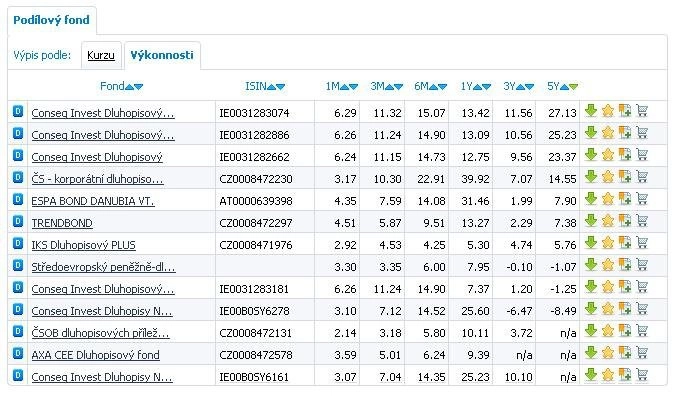Click cart icon for AXA CEE Dluhopisový fond

tap(642, 353)
